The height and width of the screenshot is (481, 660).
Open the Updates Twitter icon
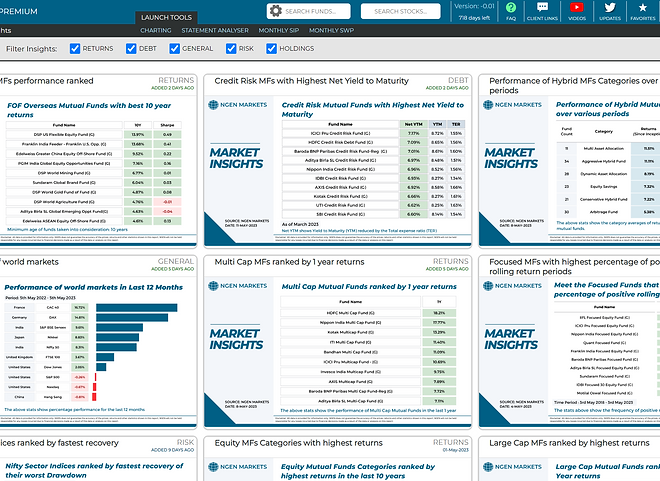click(610, 7)
